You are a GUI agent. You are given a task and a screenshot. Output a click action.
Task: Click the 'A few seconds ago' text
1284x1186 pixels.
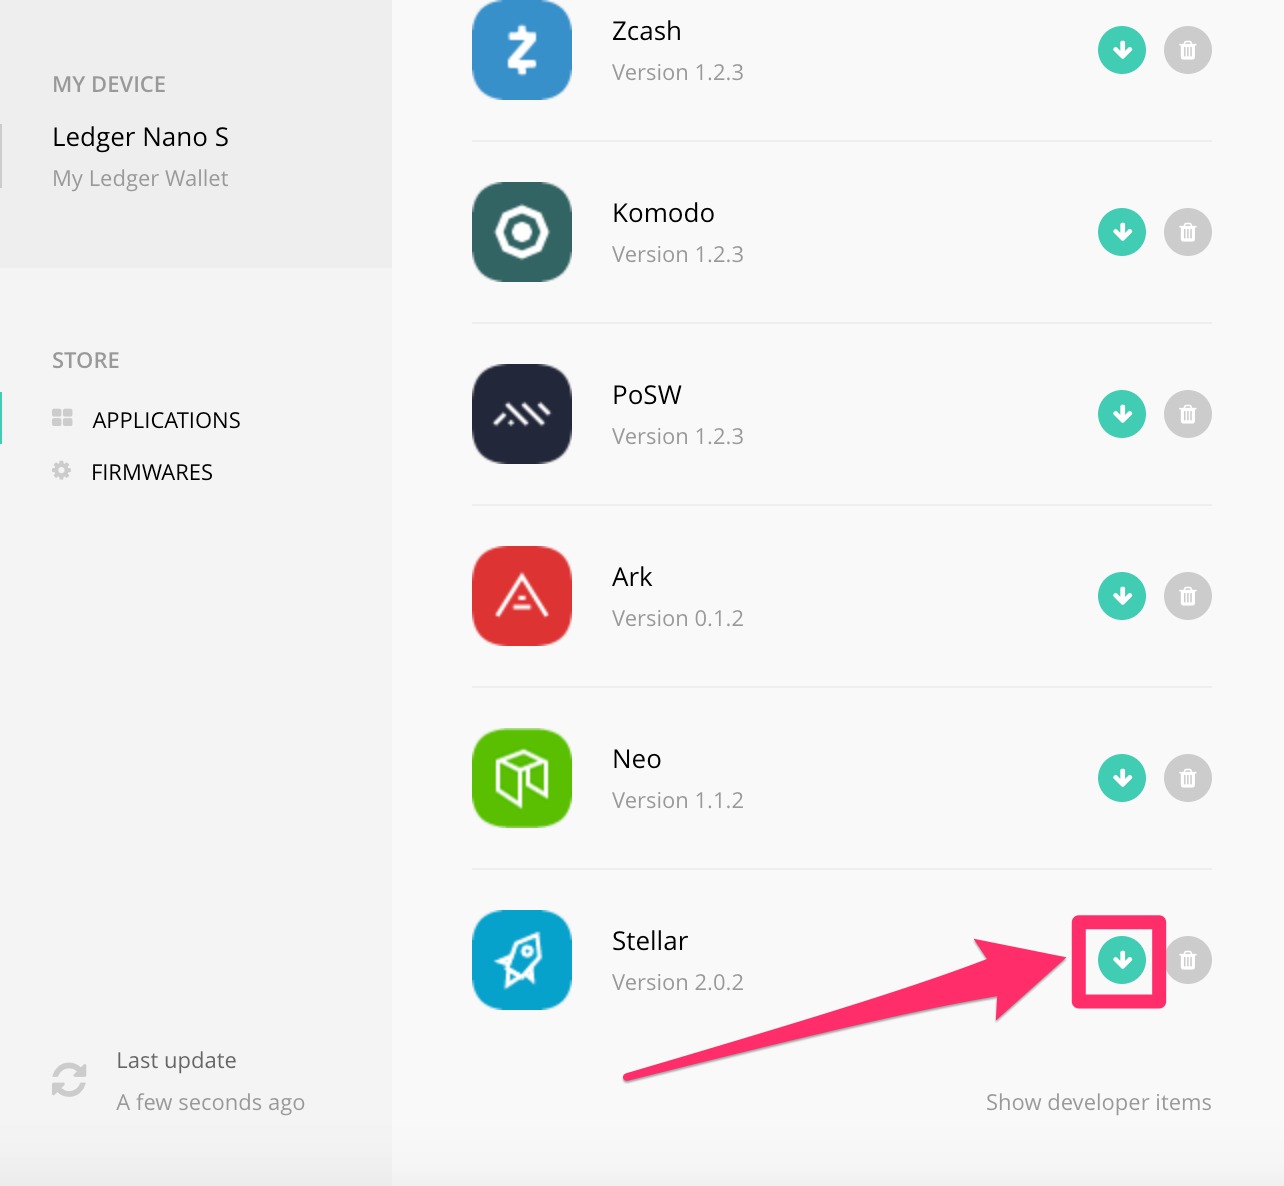[210, 1102]
